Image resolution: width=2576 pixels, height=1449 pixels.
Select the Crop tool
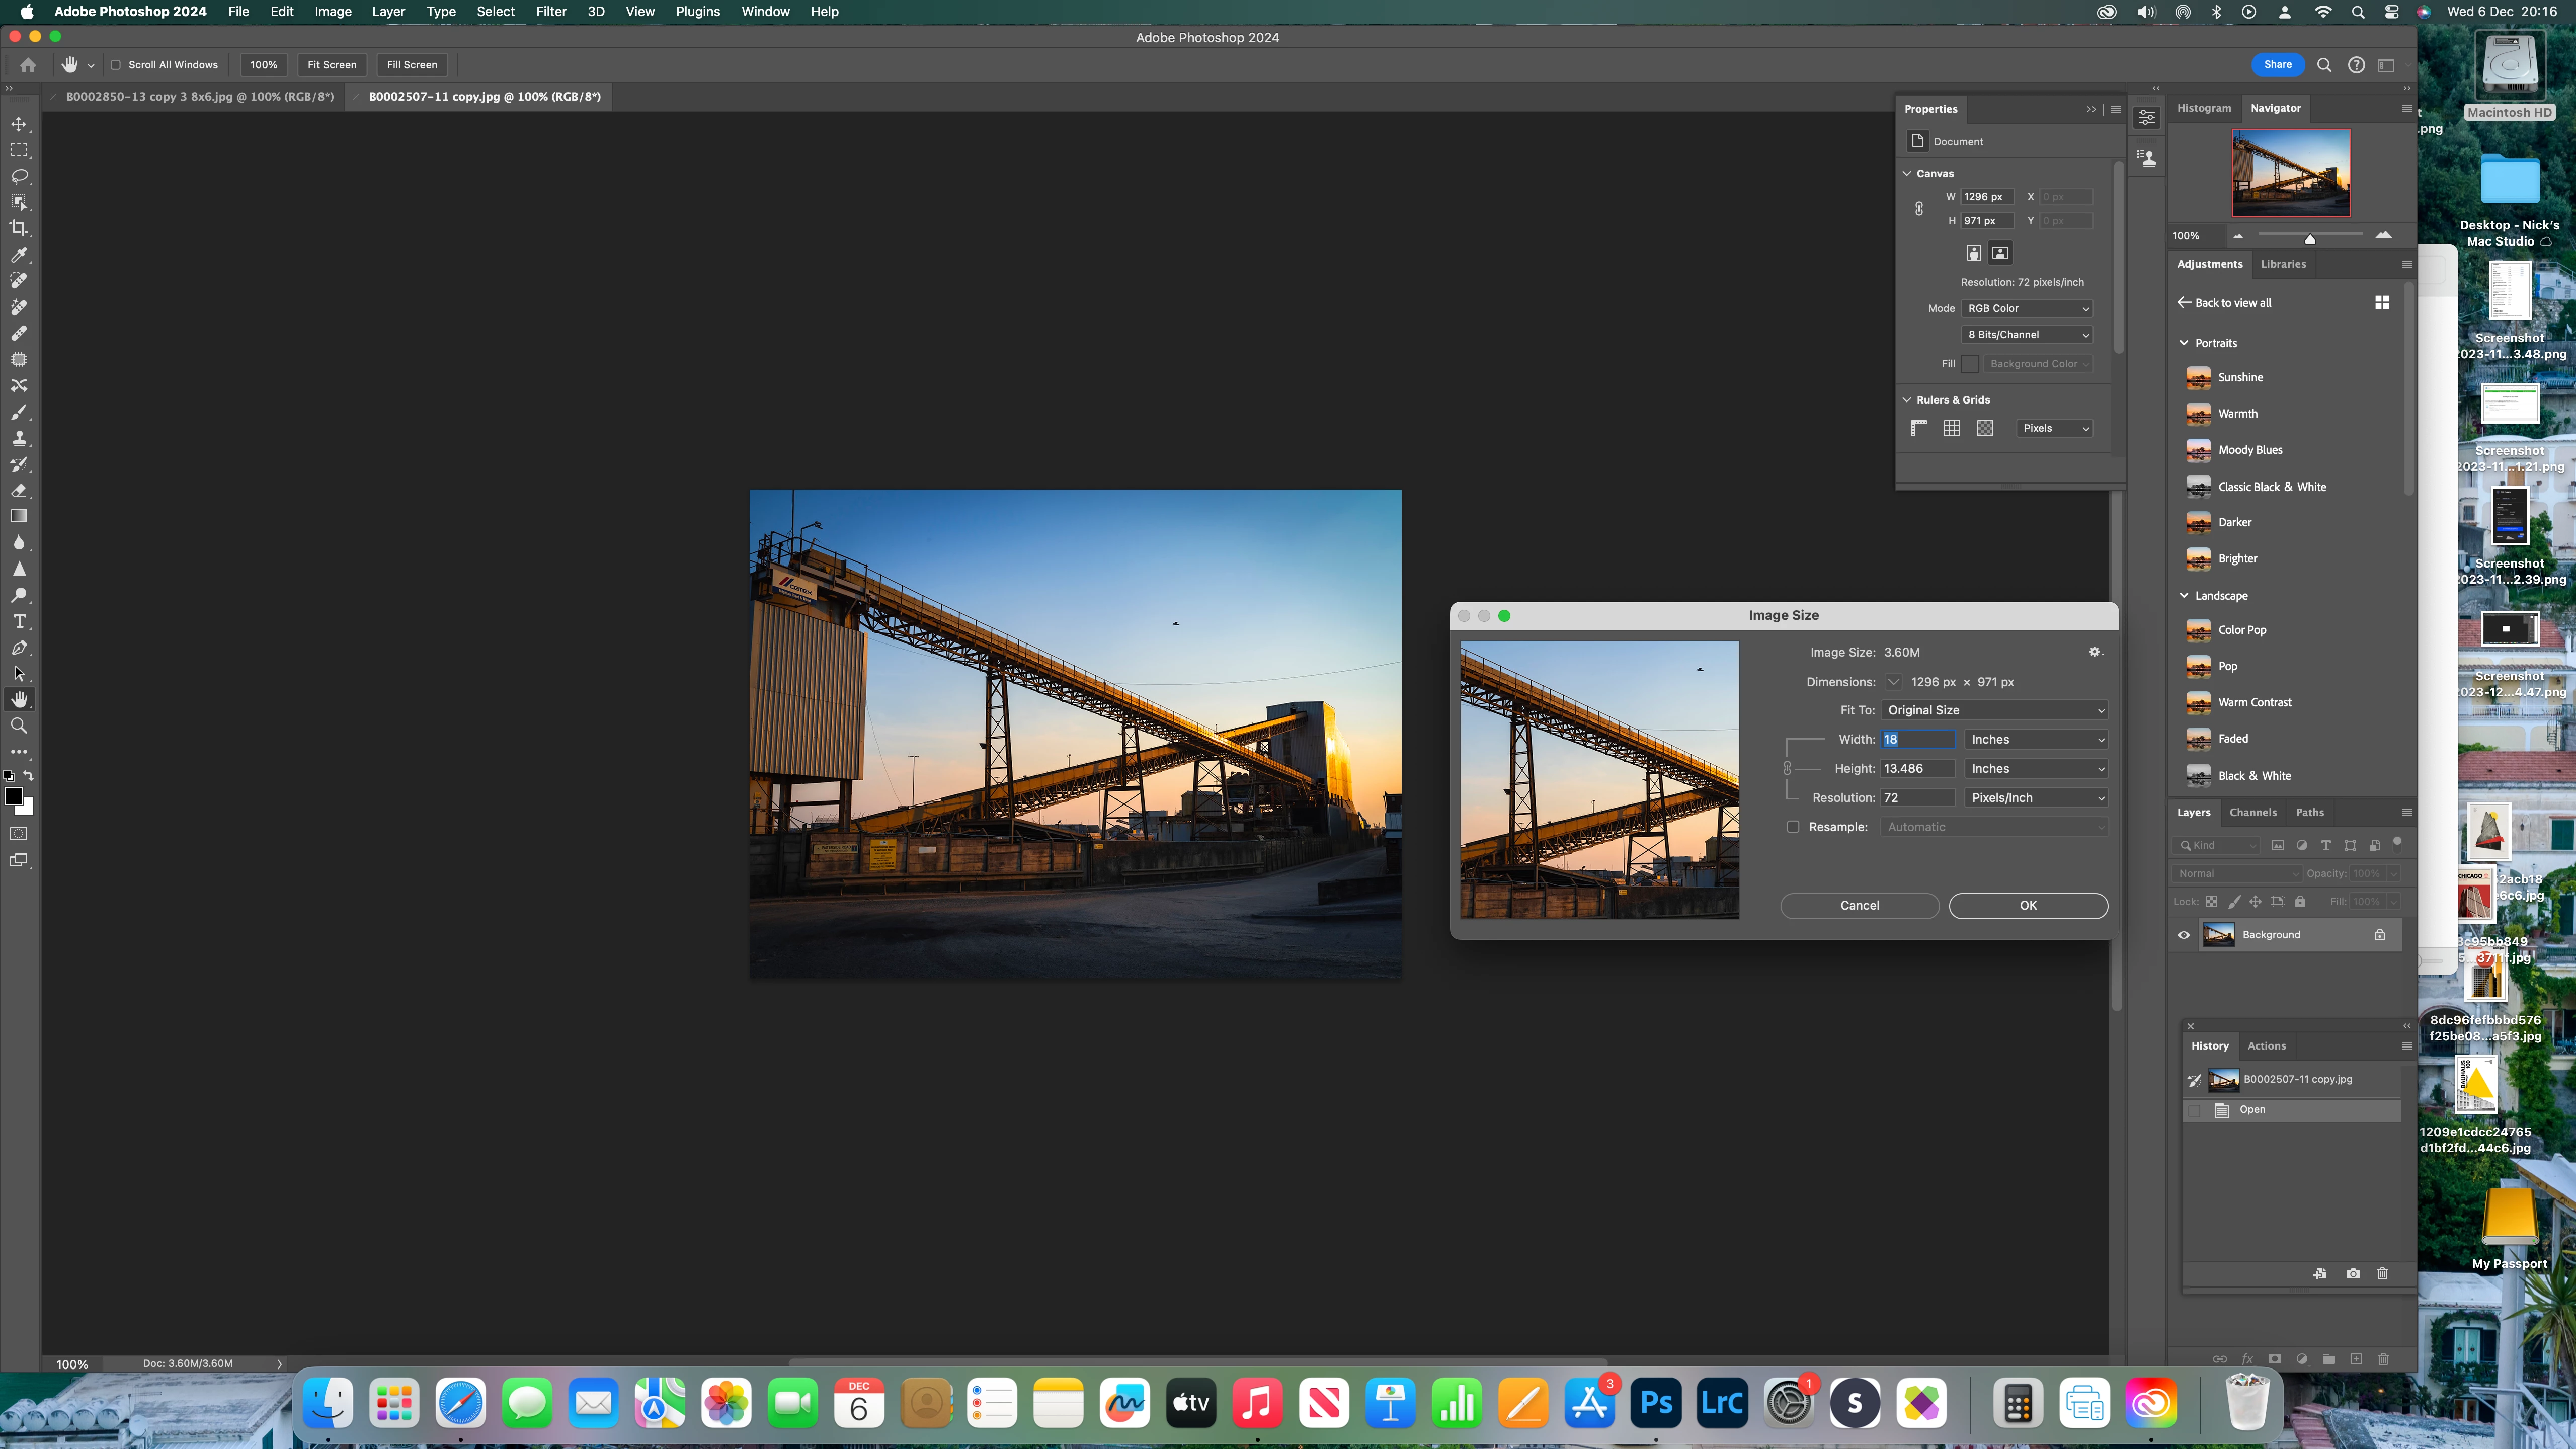tap(19, 228)
